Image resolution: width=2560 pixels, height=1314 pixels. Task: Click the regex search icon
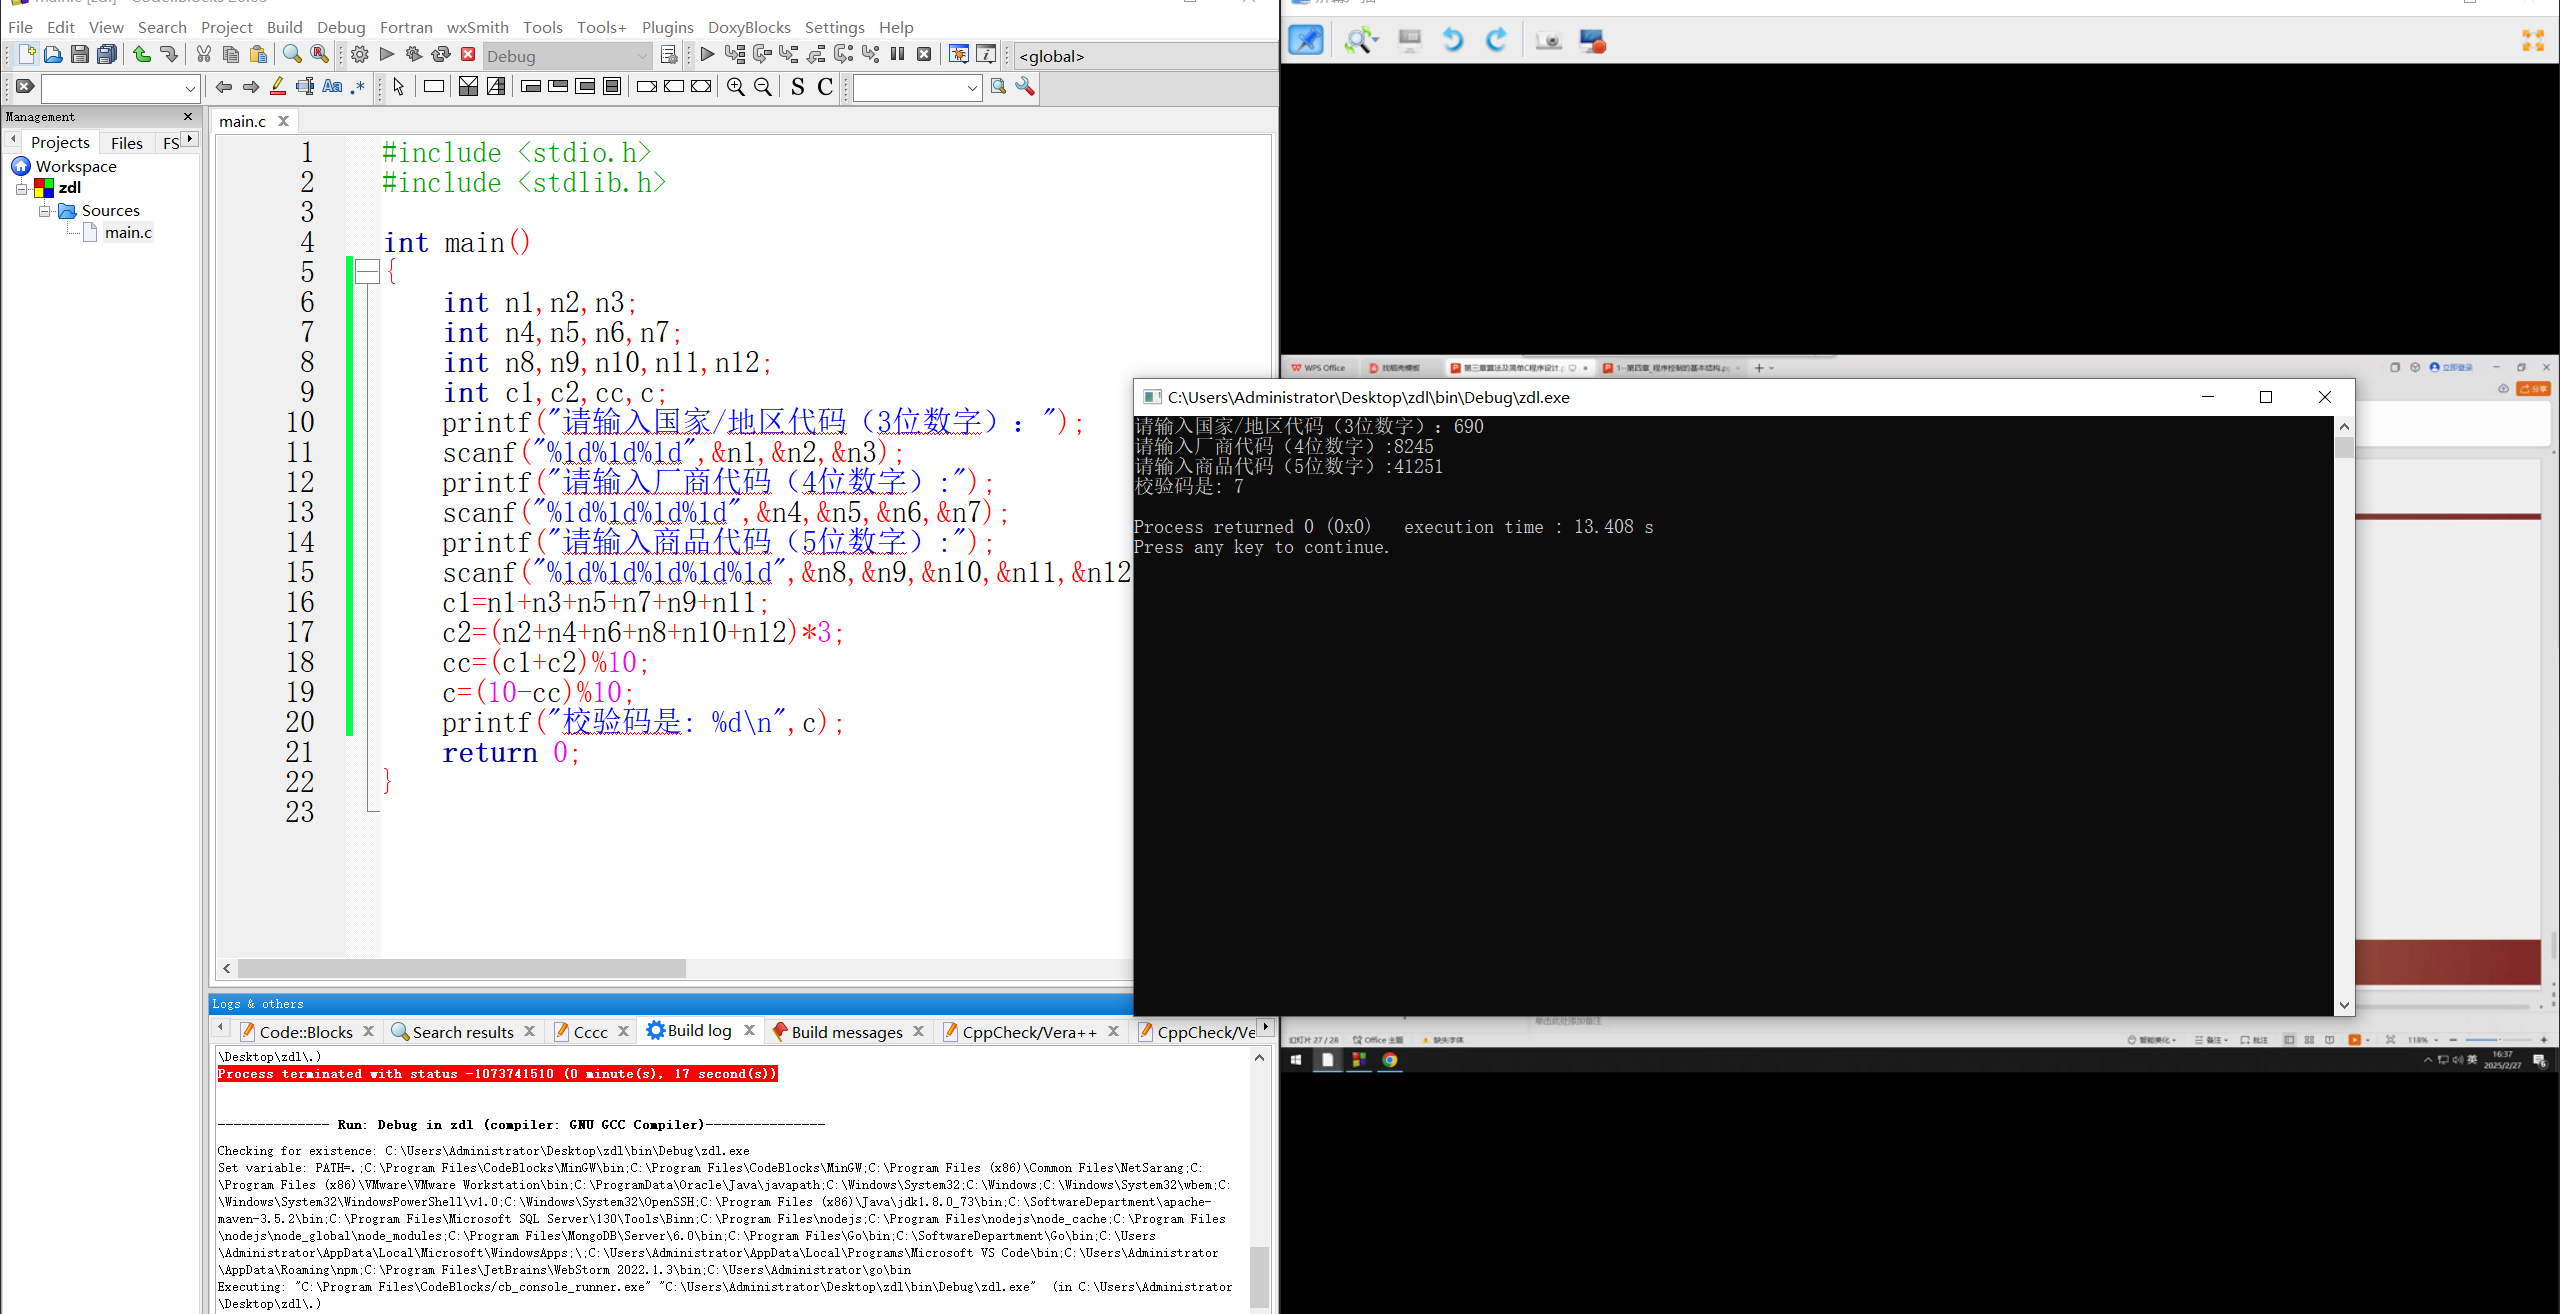(x=358, y=87)
